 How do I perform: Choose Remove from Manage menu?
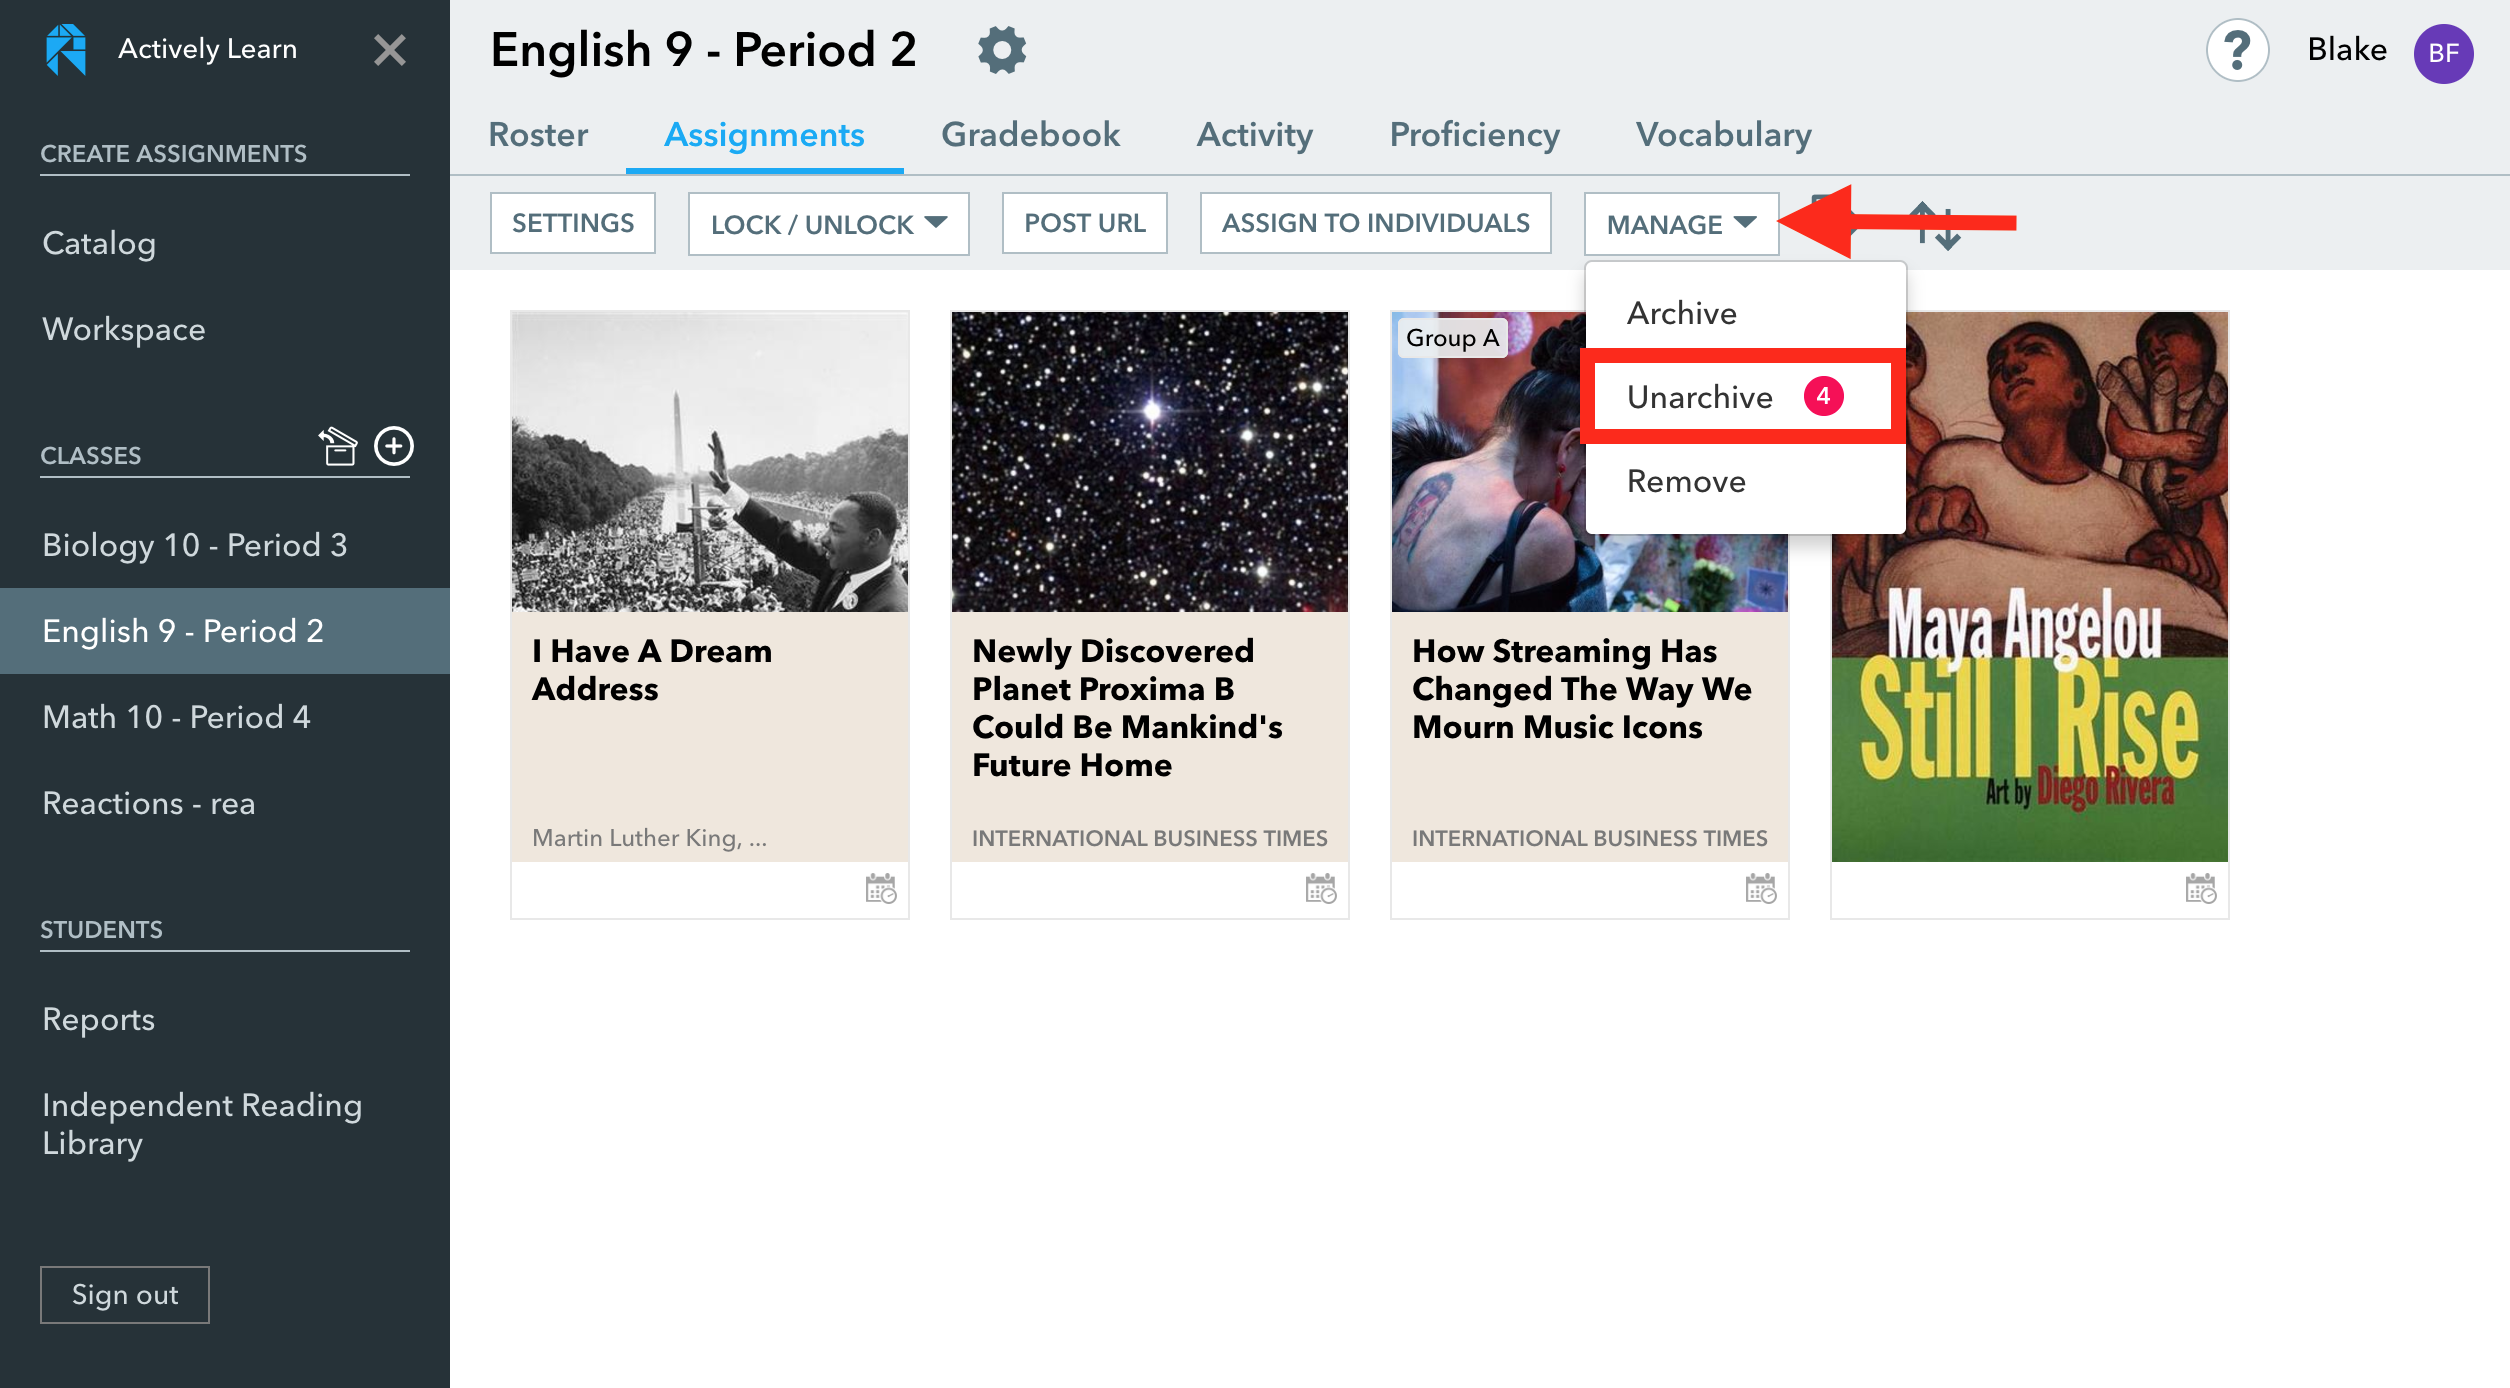(x=1745, y=481)
